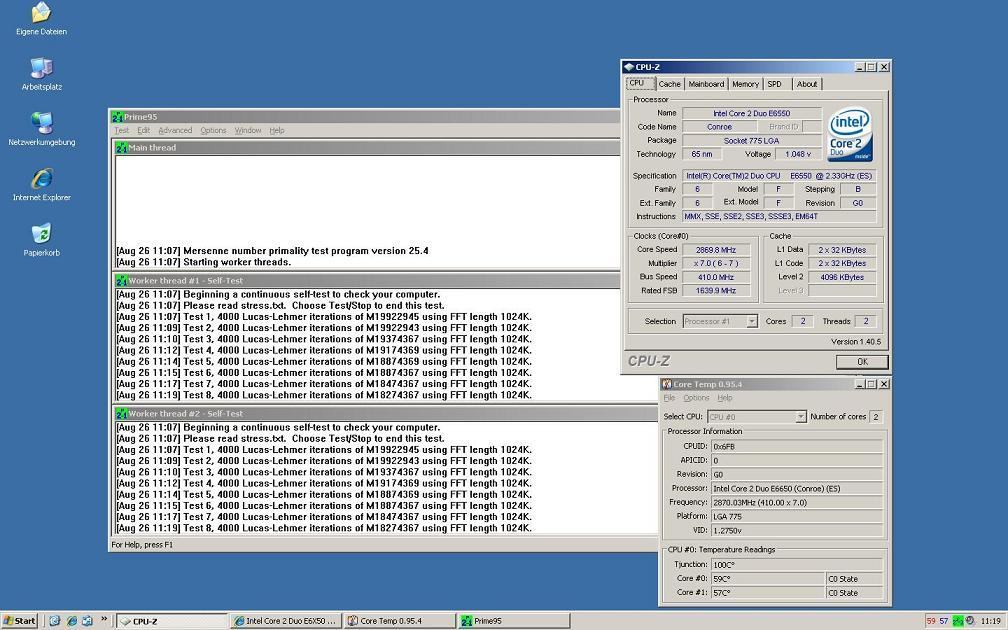
Task: Click Core Speed value 2869.8 MHz
Action: pos(716,250)
